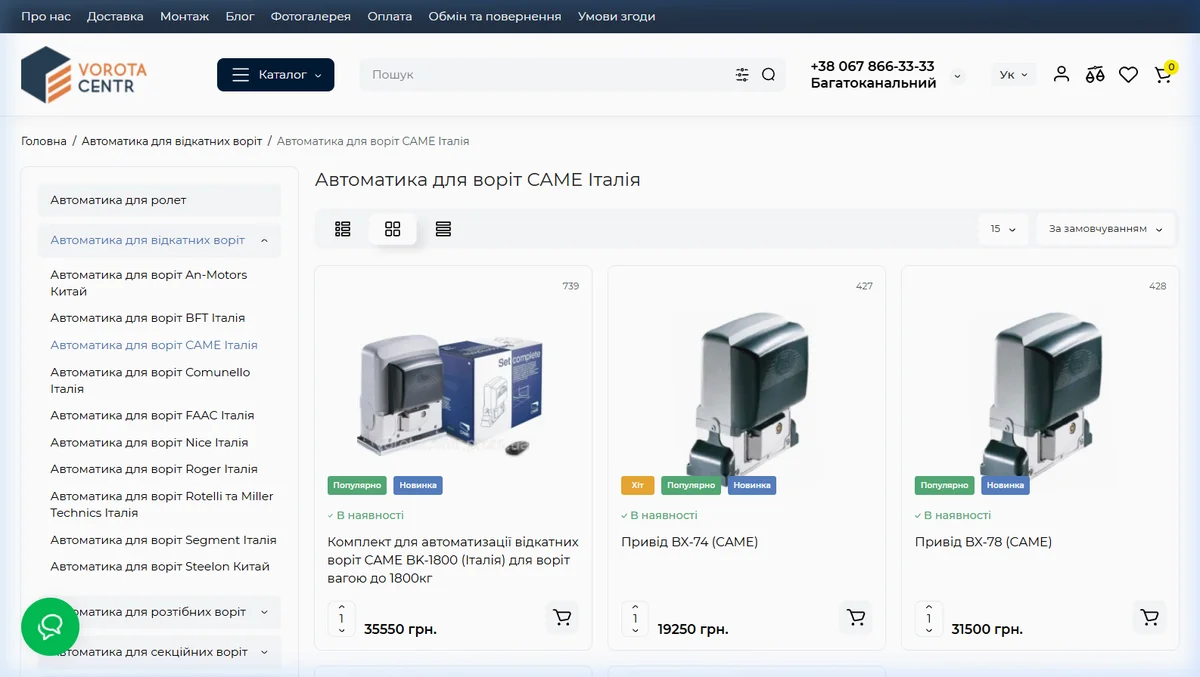Add Привід BX-74 to cart

pyautogui.click(x=856, y=617)
